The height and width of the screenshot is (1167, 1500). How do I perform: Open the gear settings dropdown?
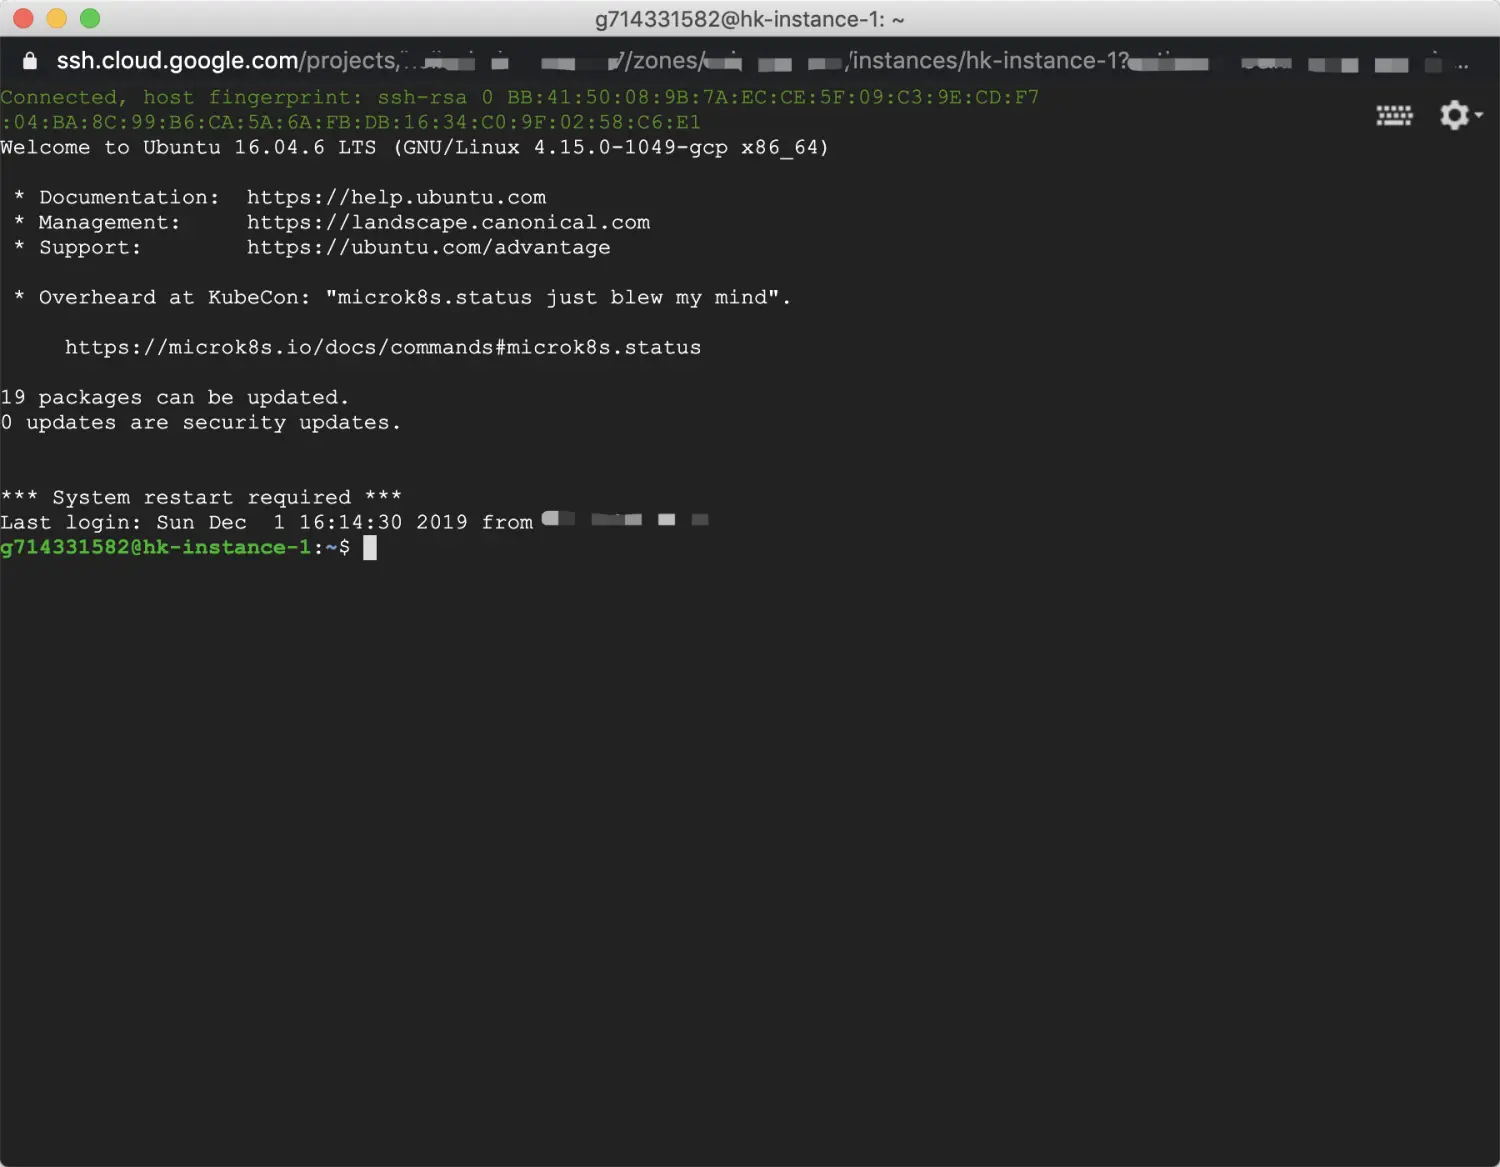(x=1460, y=115)
